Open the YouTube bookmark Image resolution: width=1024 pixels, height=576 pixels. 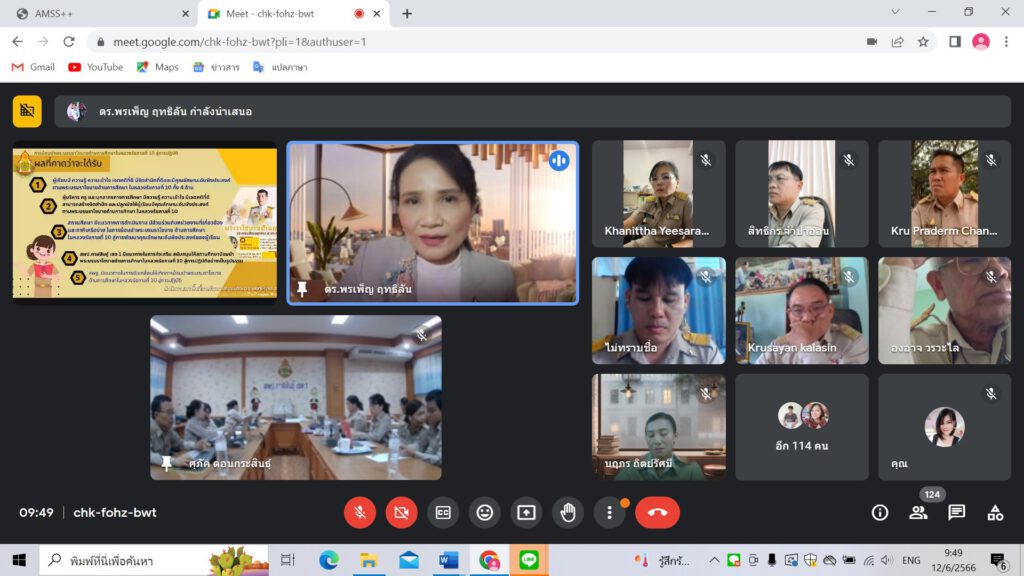[96, 67]
